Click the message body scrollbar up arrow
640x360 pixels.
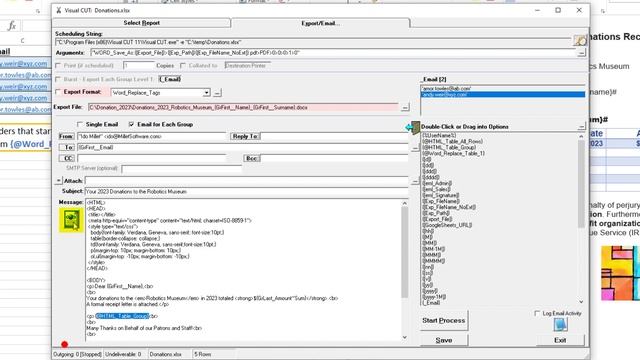(x=404, y=203)
